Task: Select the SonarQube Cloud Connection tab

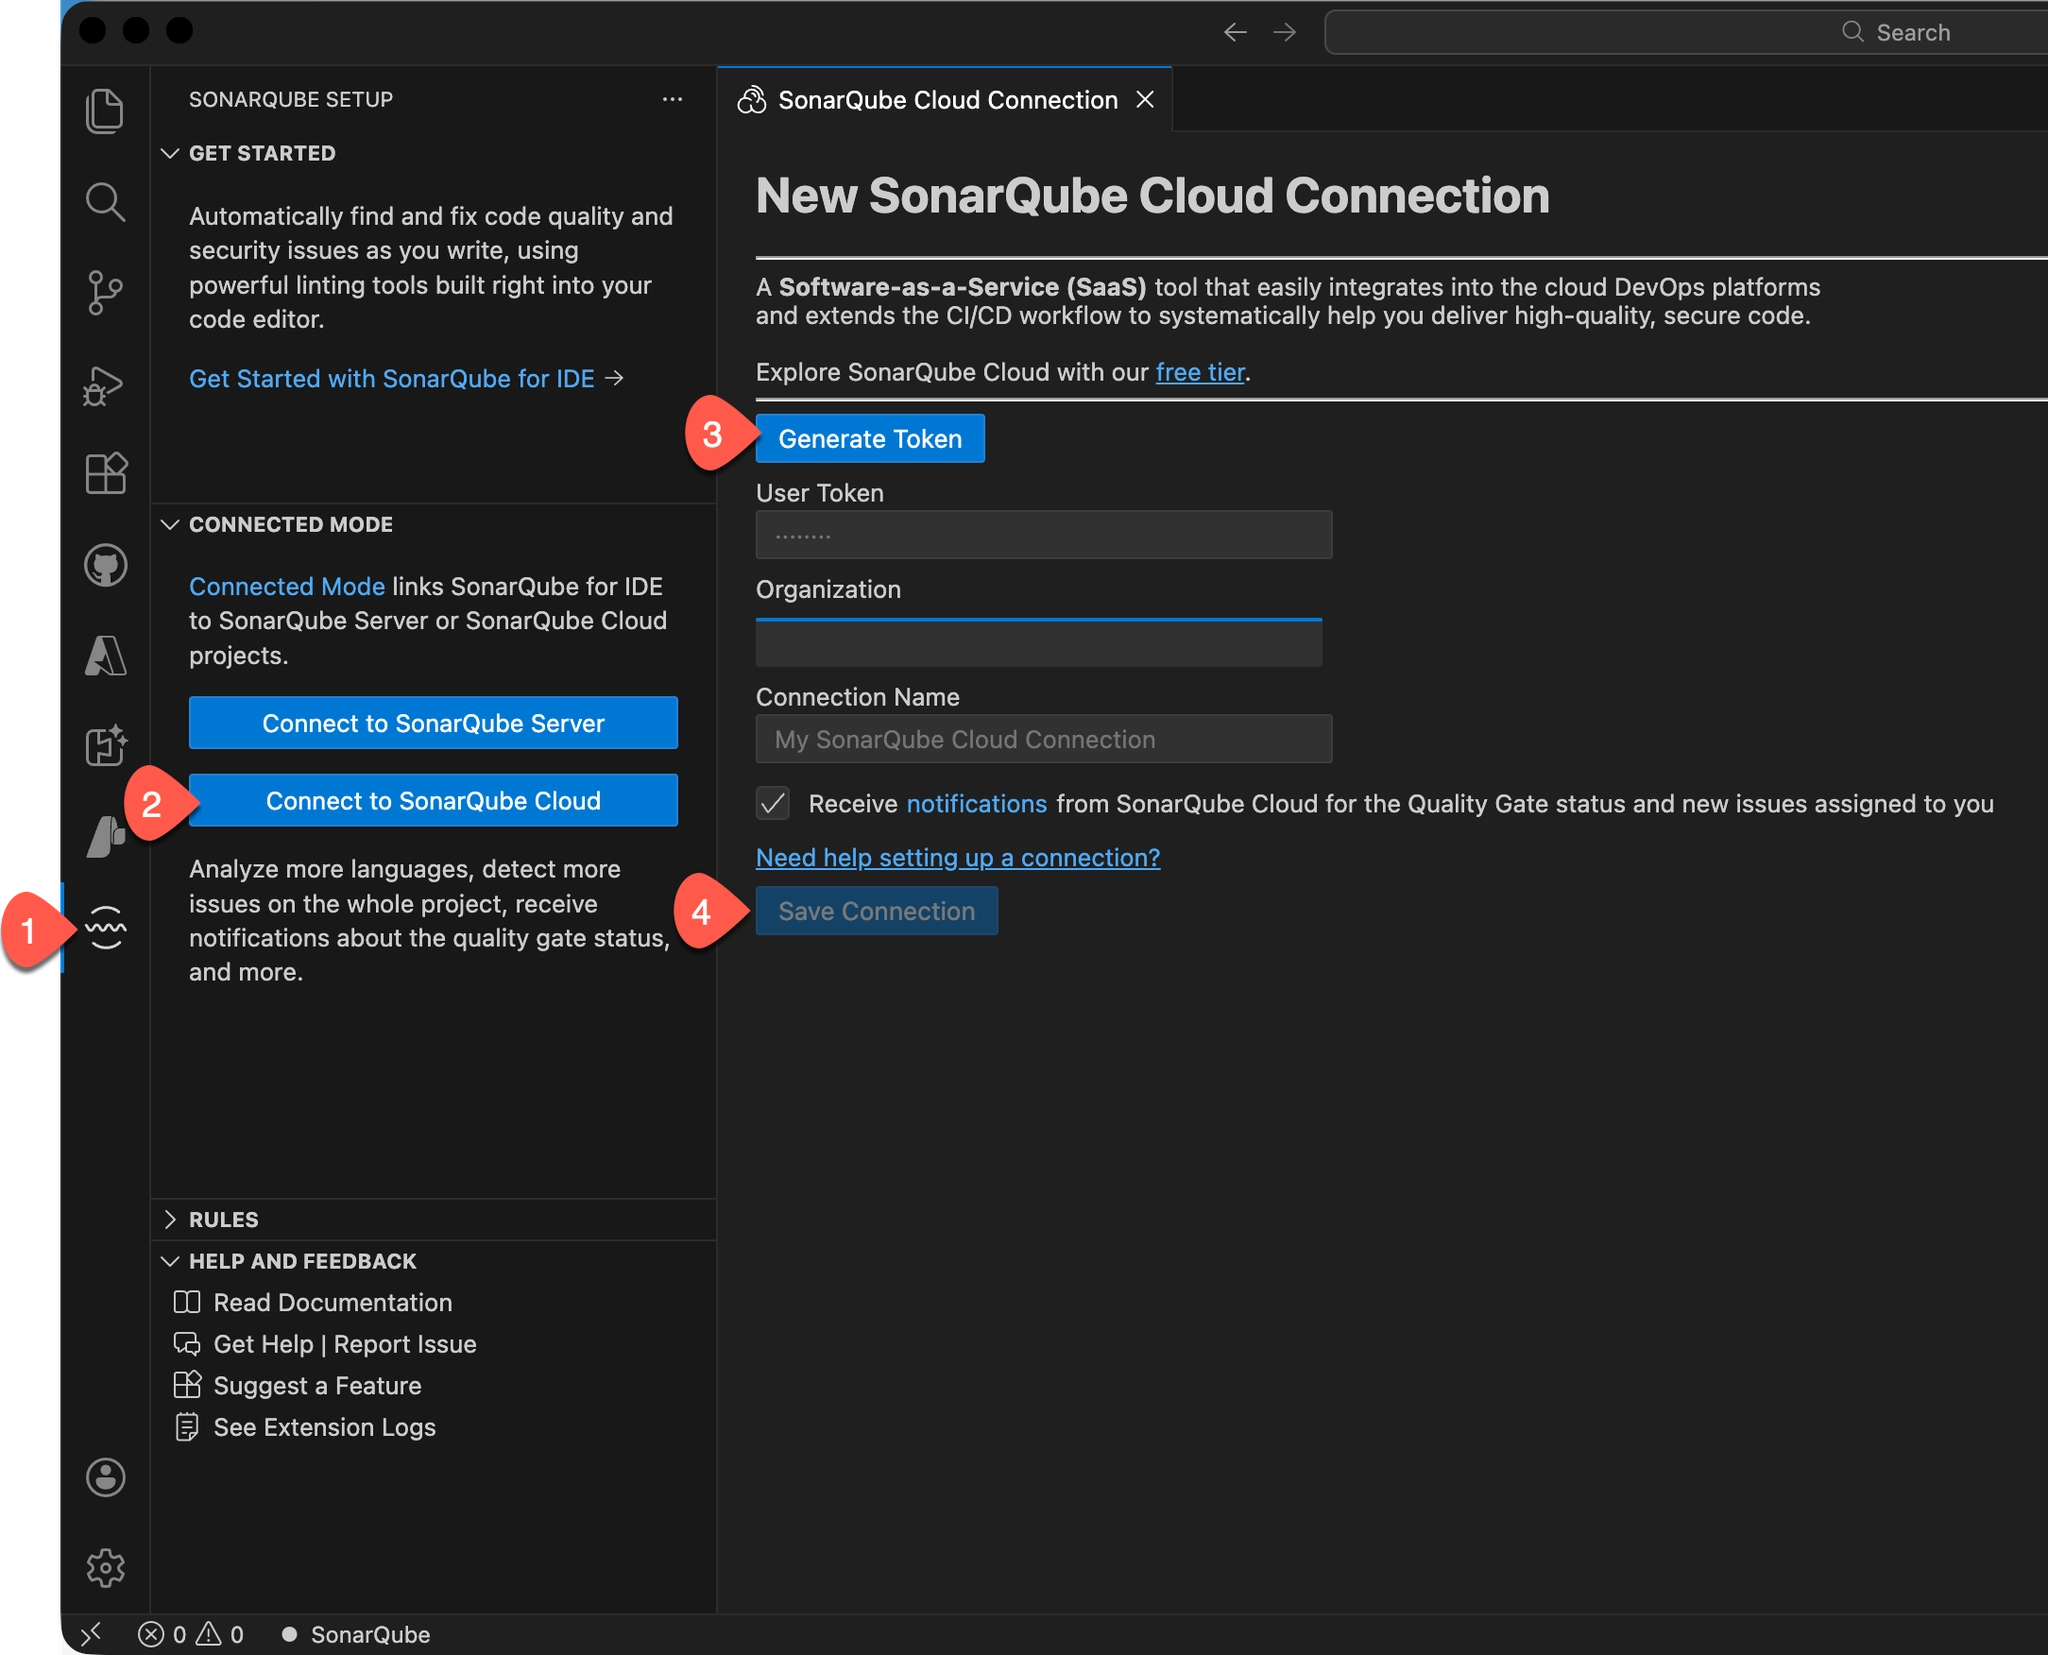Action: 945,99
